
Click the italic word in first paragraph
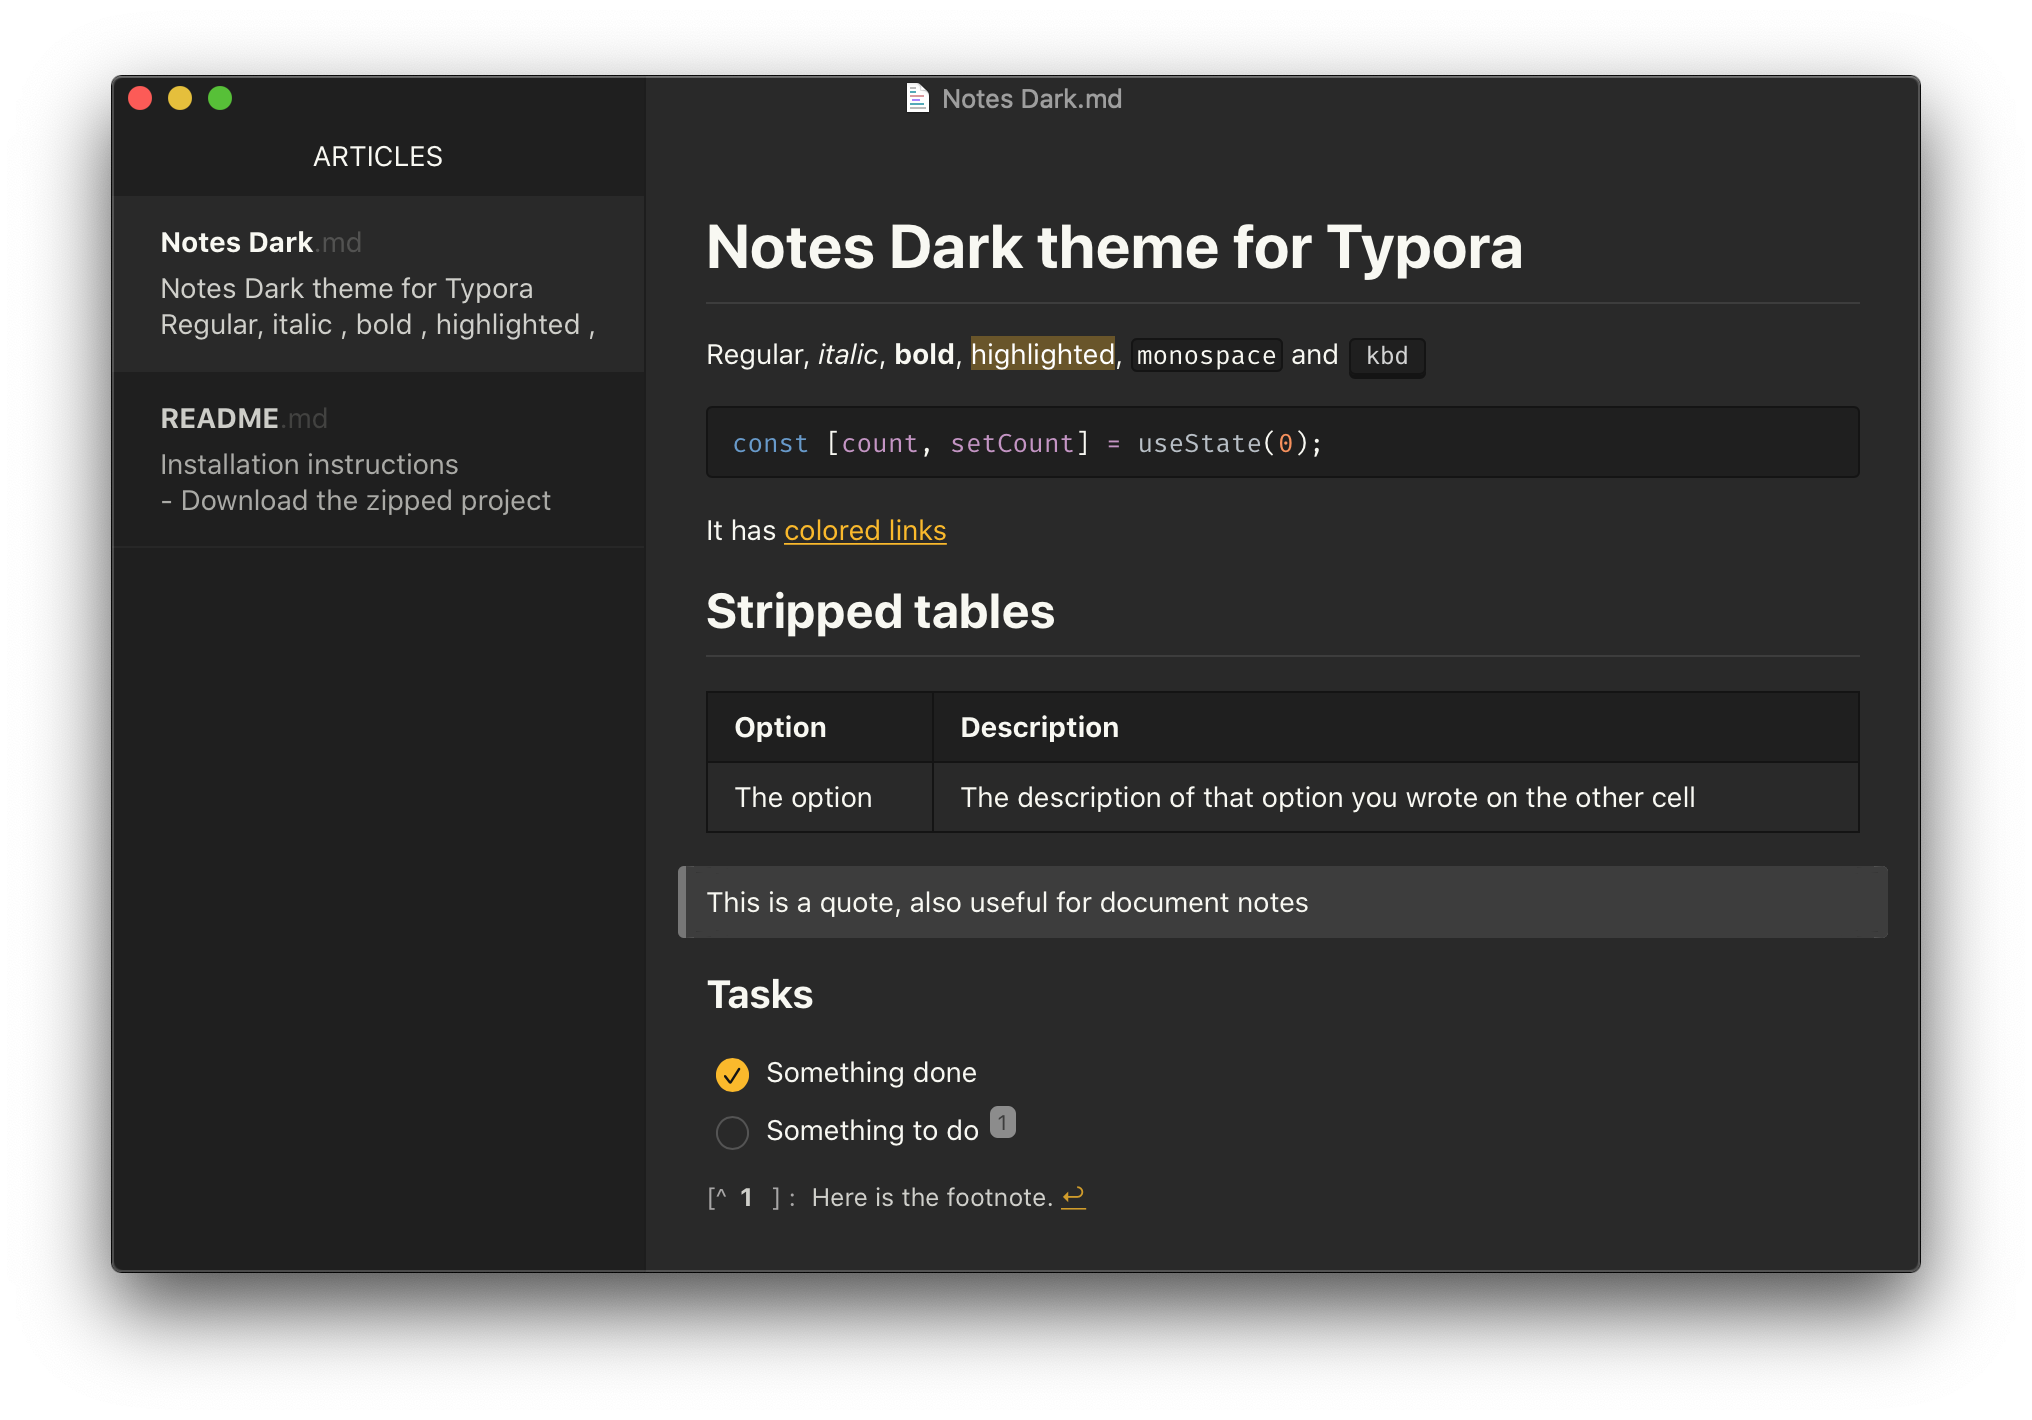pos(847,355)
